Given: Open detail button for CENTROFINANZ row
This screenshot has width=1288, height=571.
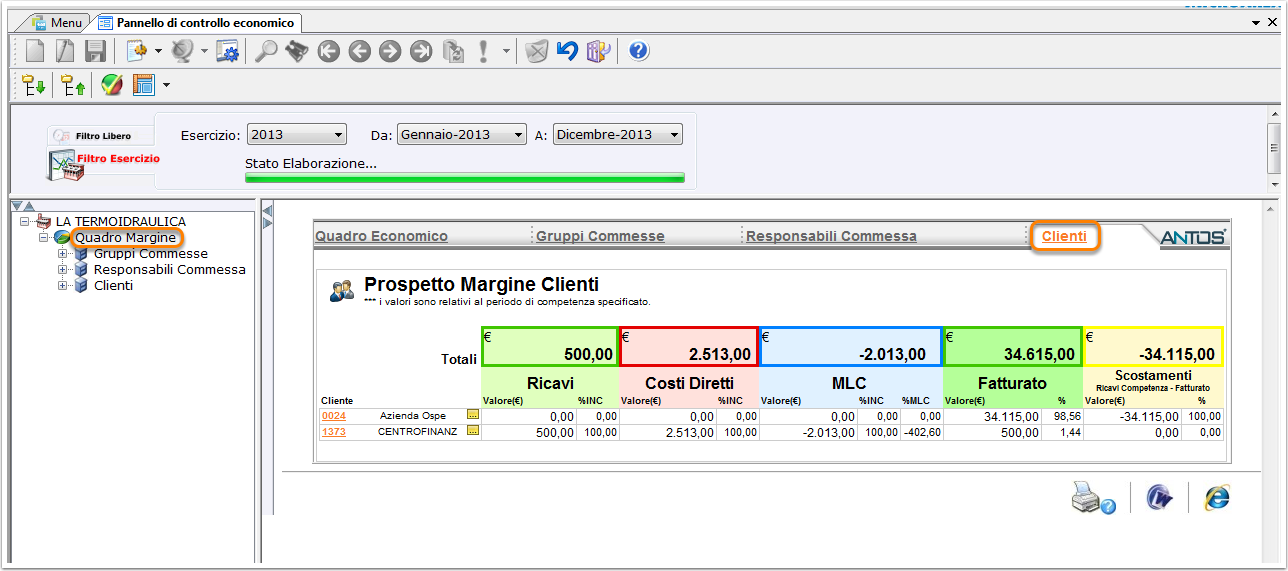Looking at the screenshot, I should (x=473, y=431).
